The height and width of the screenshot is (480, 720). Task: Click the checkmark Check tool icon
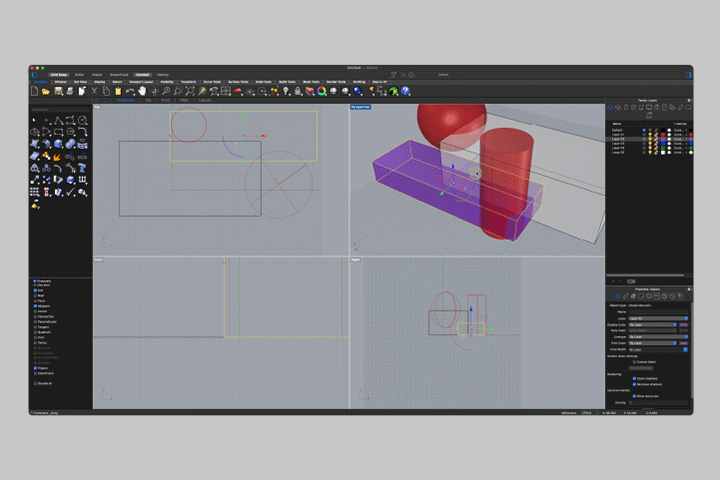click(x=70, y=192)
